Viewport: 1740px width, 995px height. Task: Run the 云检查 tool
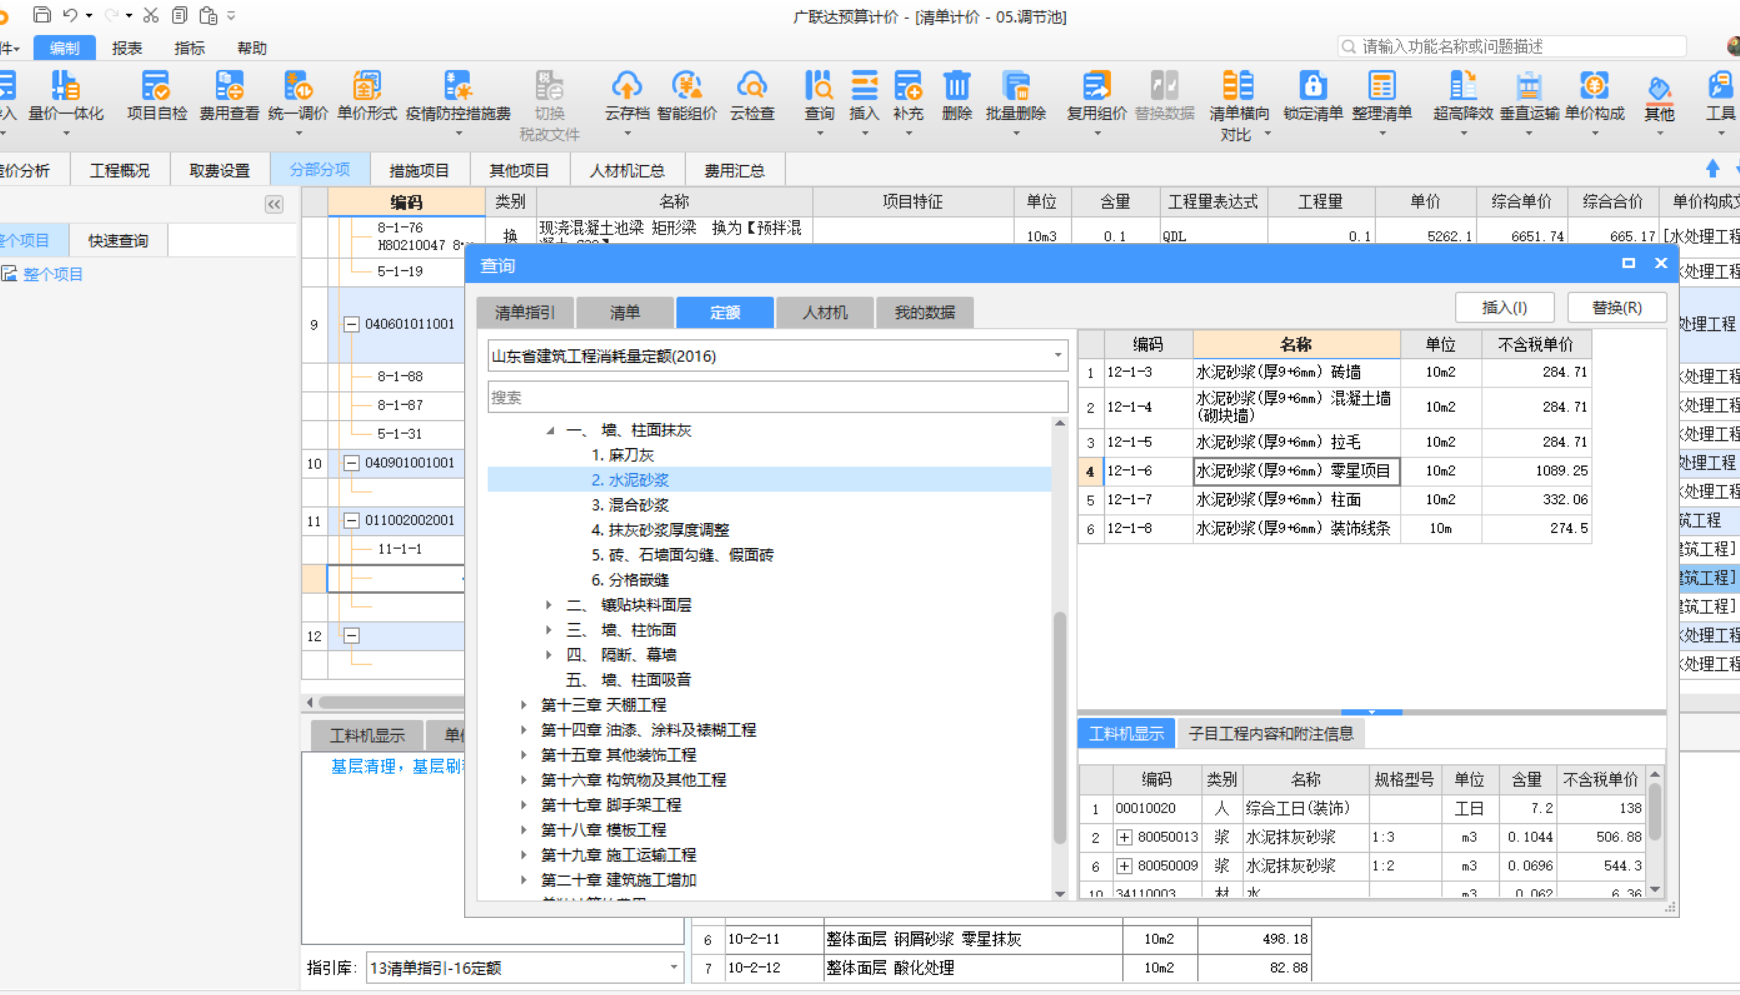click(x=752, y=97)
